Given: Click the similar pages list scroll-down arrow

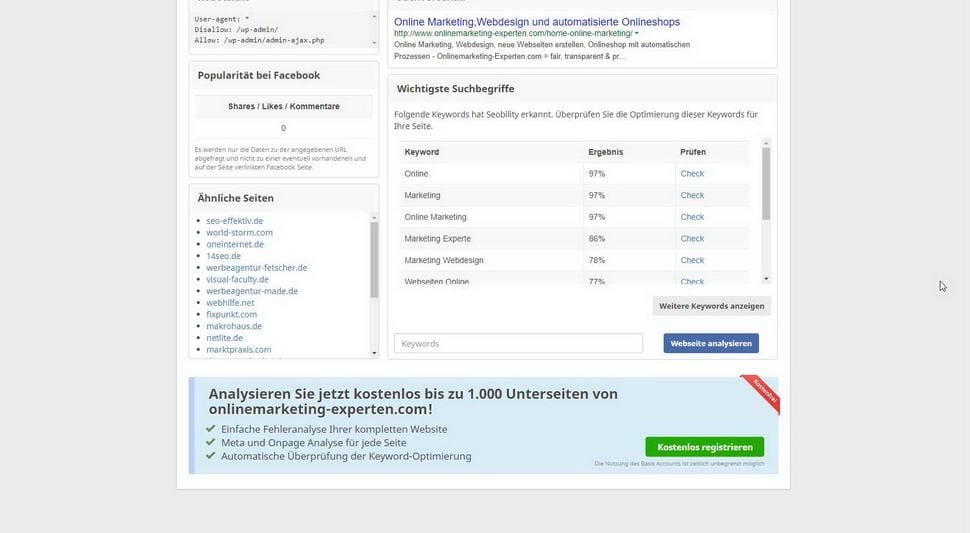Looking at the screenshot, I should pos(374,352).
